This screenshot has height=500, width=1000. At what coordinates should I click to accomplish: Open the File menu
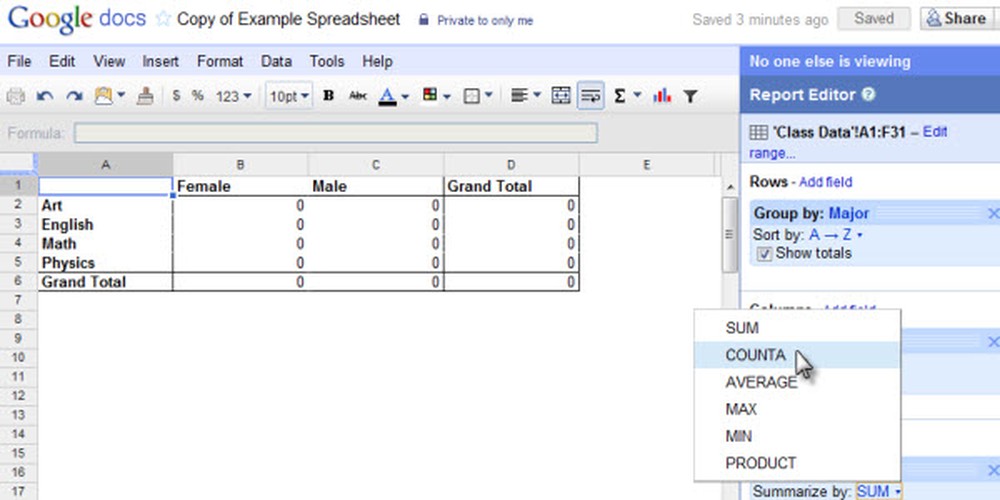(19, 62)
